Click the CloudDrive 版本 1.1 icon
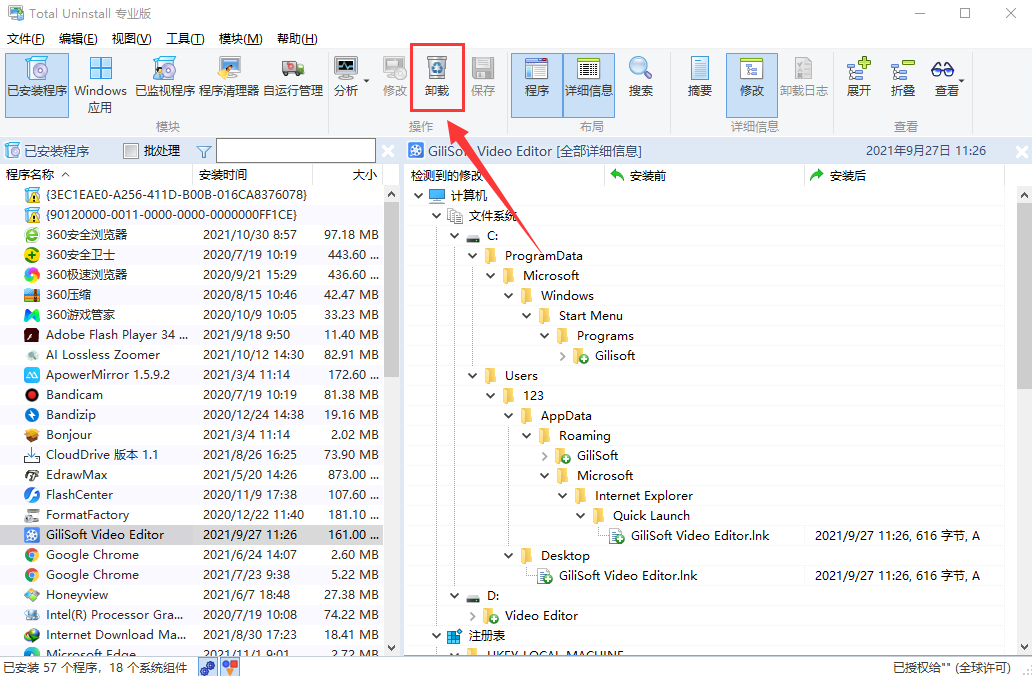 (x=32, y=455)
